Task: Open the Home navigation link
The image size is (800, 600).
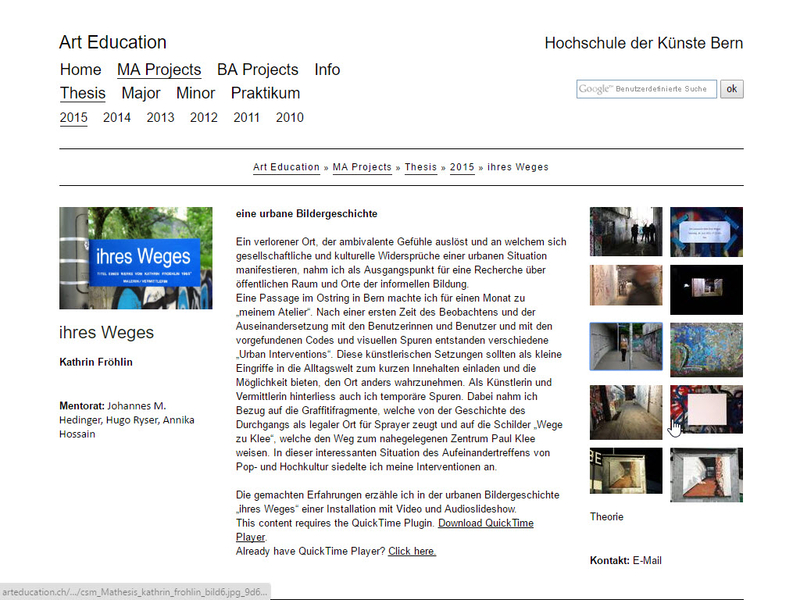Action: [x=80, y=70]
